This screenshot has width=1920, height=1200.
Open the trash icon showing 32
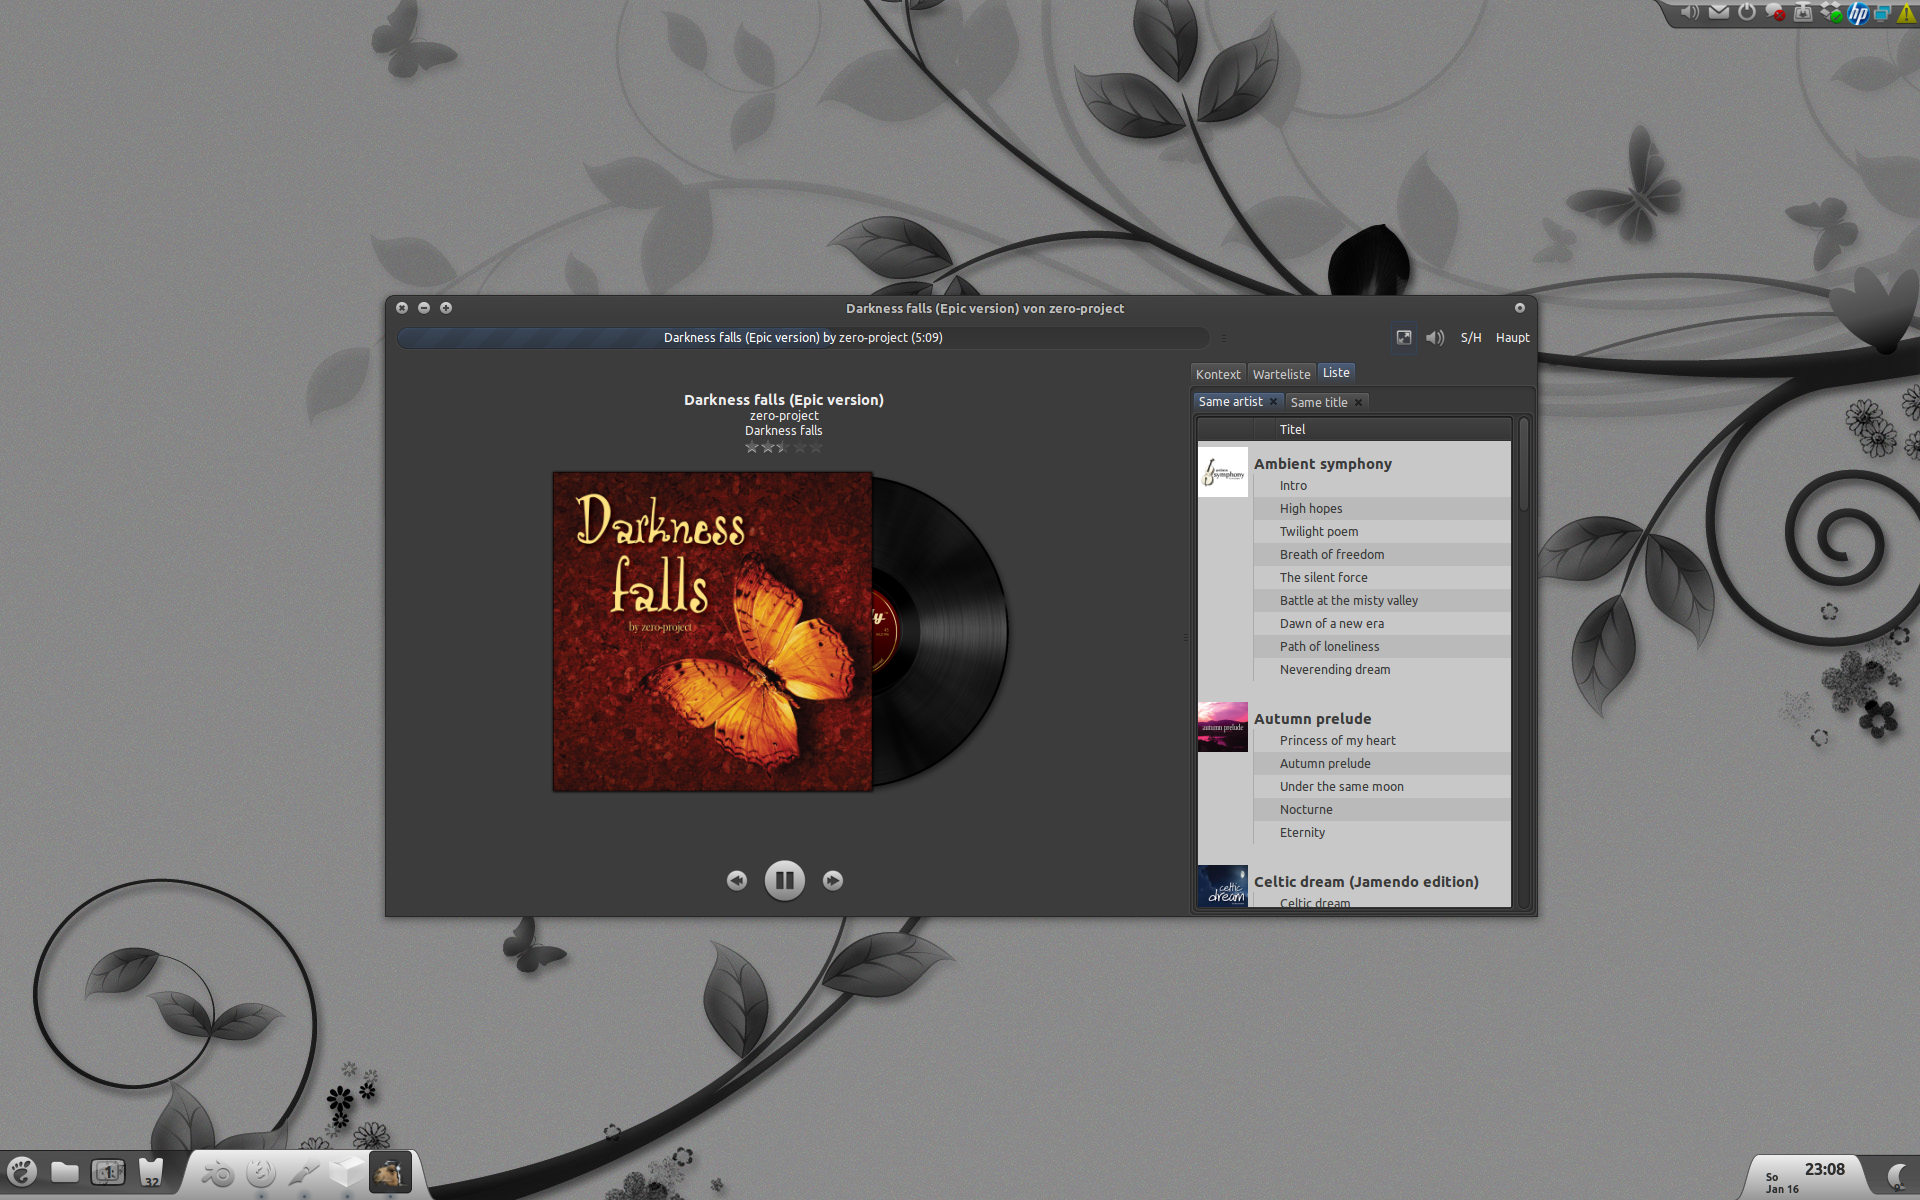tap(151, 1172)
